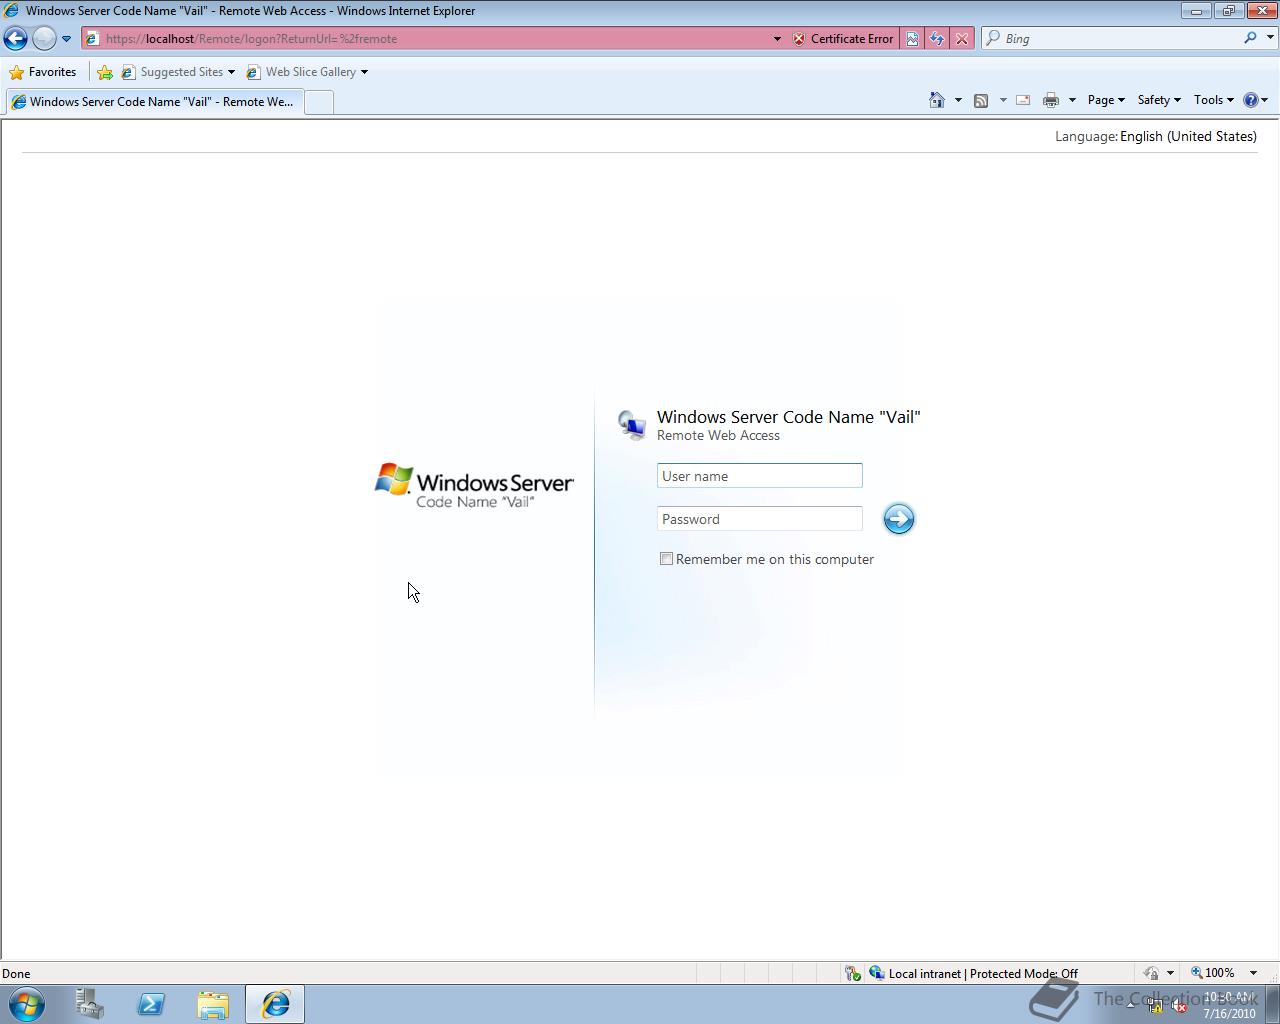Show hidden system tray icons

[x=1130, y=1005]
